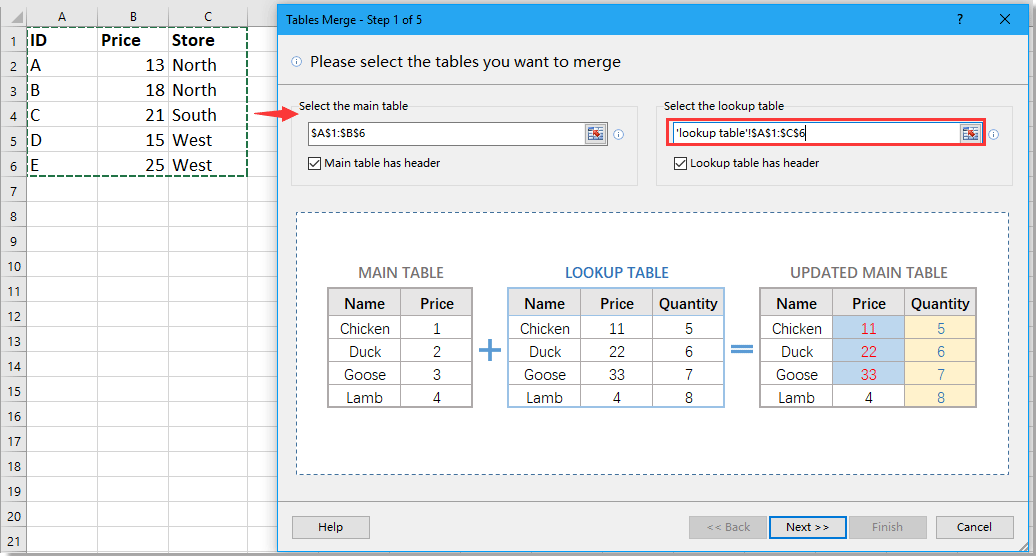Click the question mark in the title bar

[960, 19]
